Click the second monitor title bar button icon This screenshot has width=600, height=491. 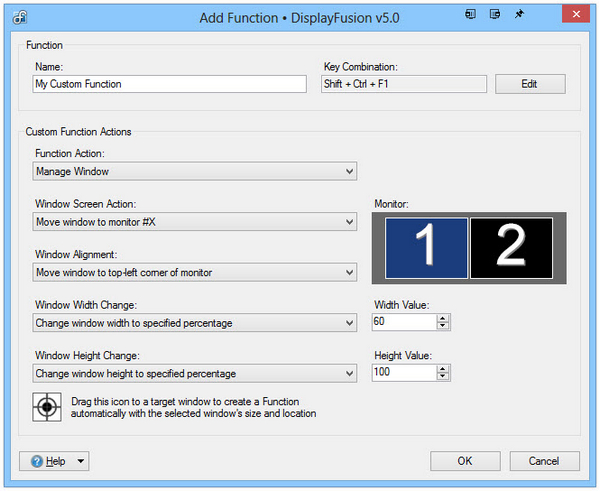495,15
